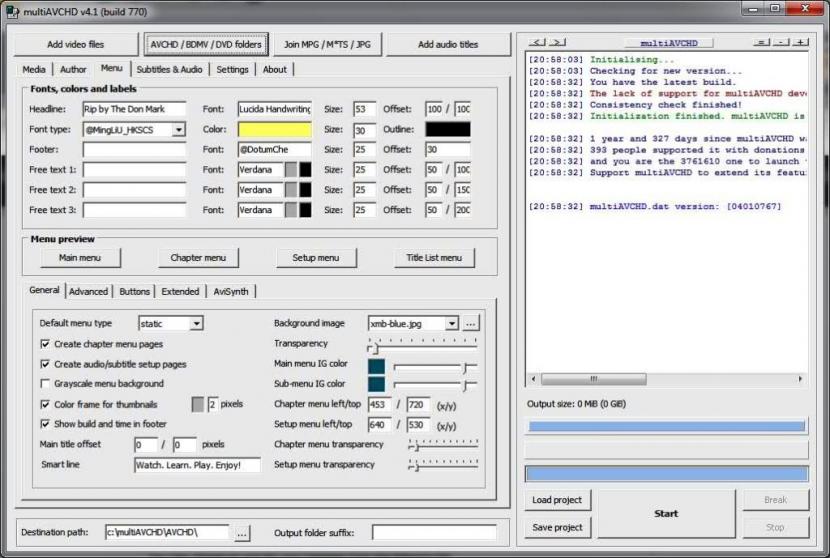This screenshot has width=830, height=558.
Task: Click into the Smart line text field
Action: [197, 465]
